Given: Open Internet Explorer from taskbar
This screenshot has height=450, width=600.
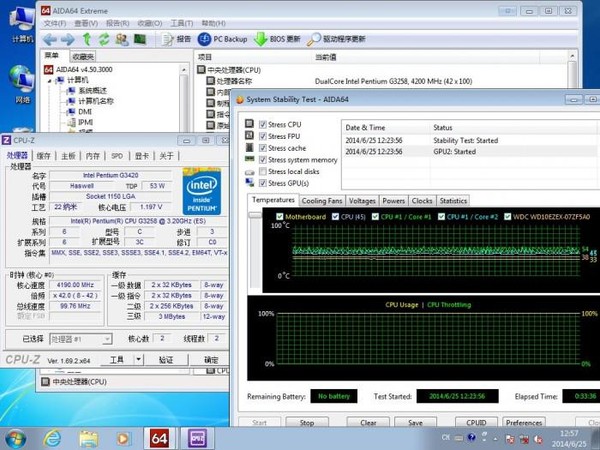Looking at the screenshot, I should pos(52,438).
